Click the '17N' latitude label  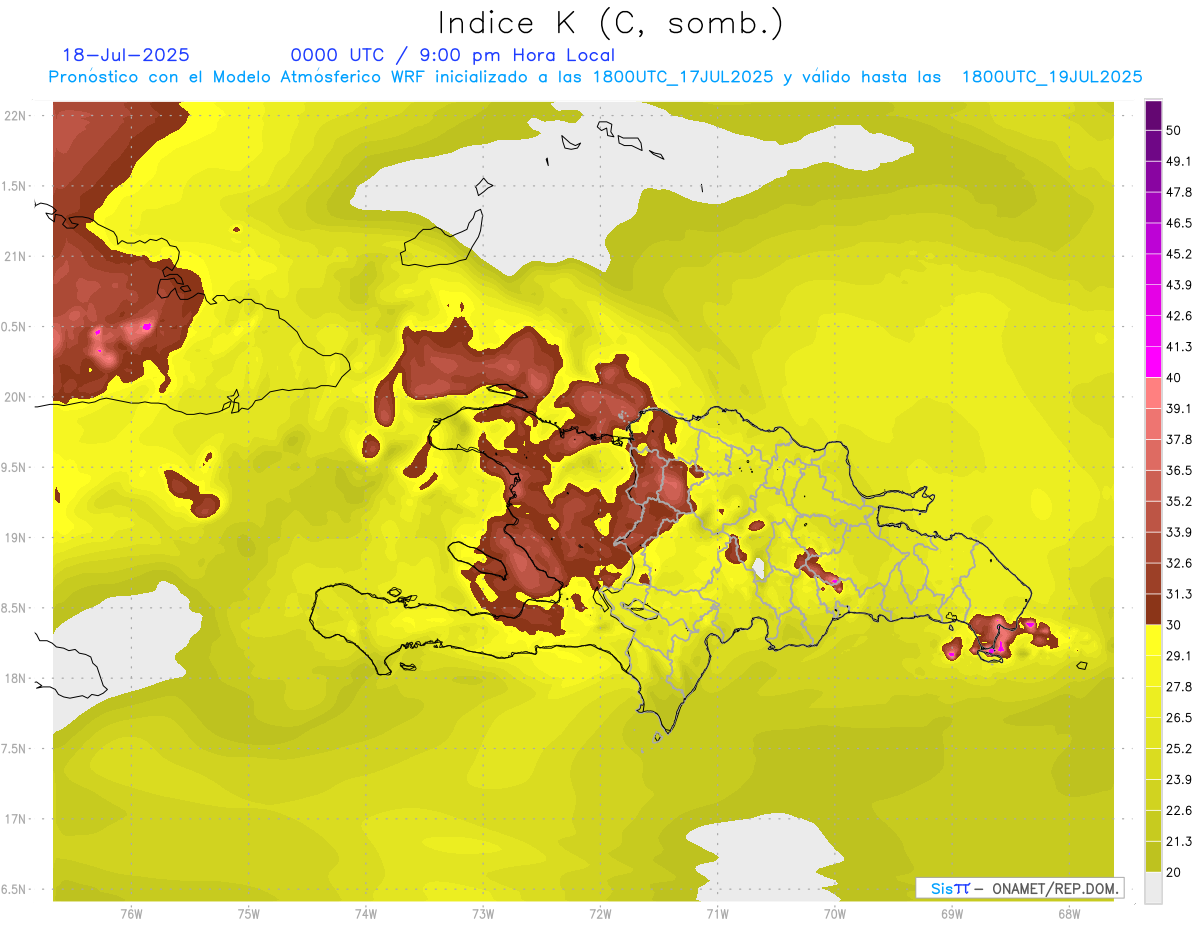[15, 819]
